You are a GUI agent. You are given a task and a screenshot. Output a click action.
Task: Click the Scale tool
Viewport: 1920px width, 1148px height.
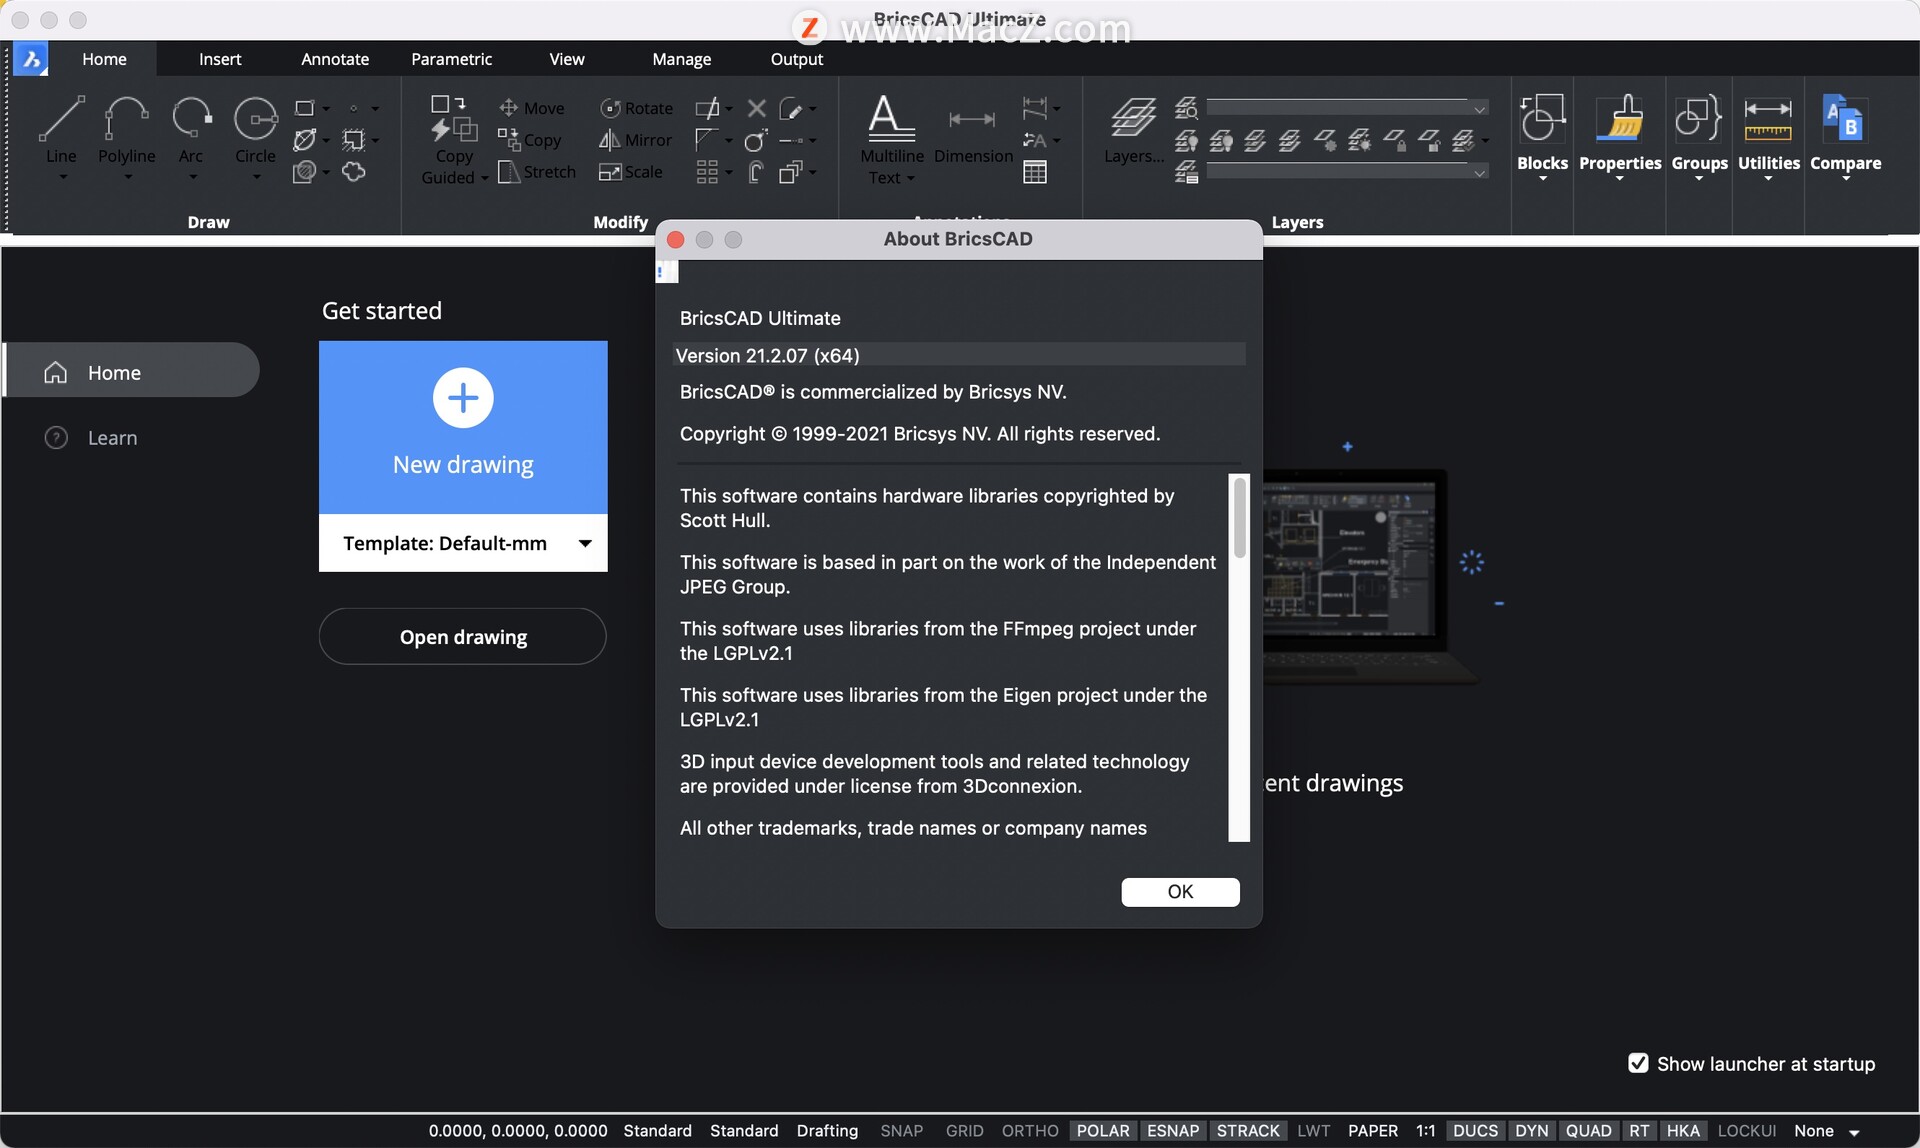click(x=631, y=172)
